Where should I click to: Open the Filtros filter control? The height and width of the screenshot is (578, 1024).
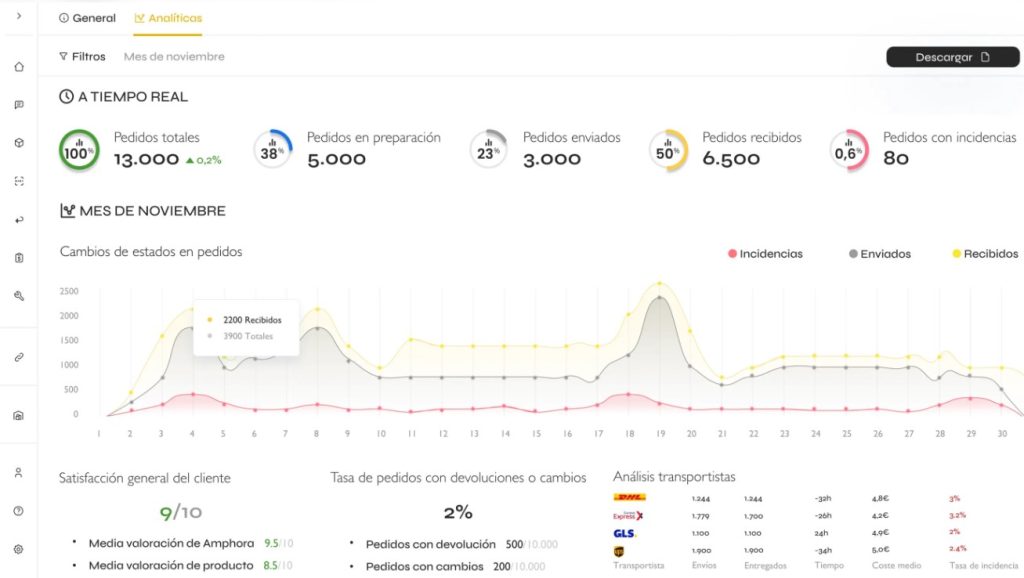82,57
